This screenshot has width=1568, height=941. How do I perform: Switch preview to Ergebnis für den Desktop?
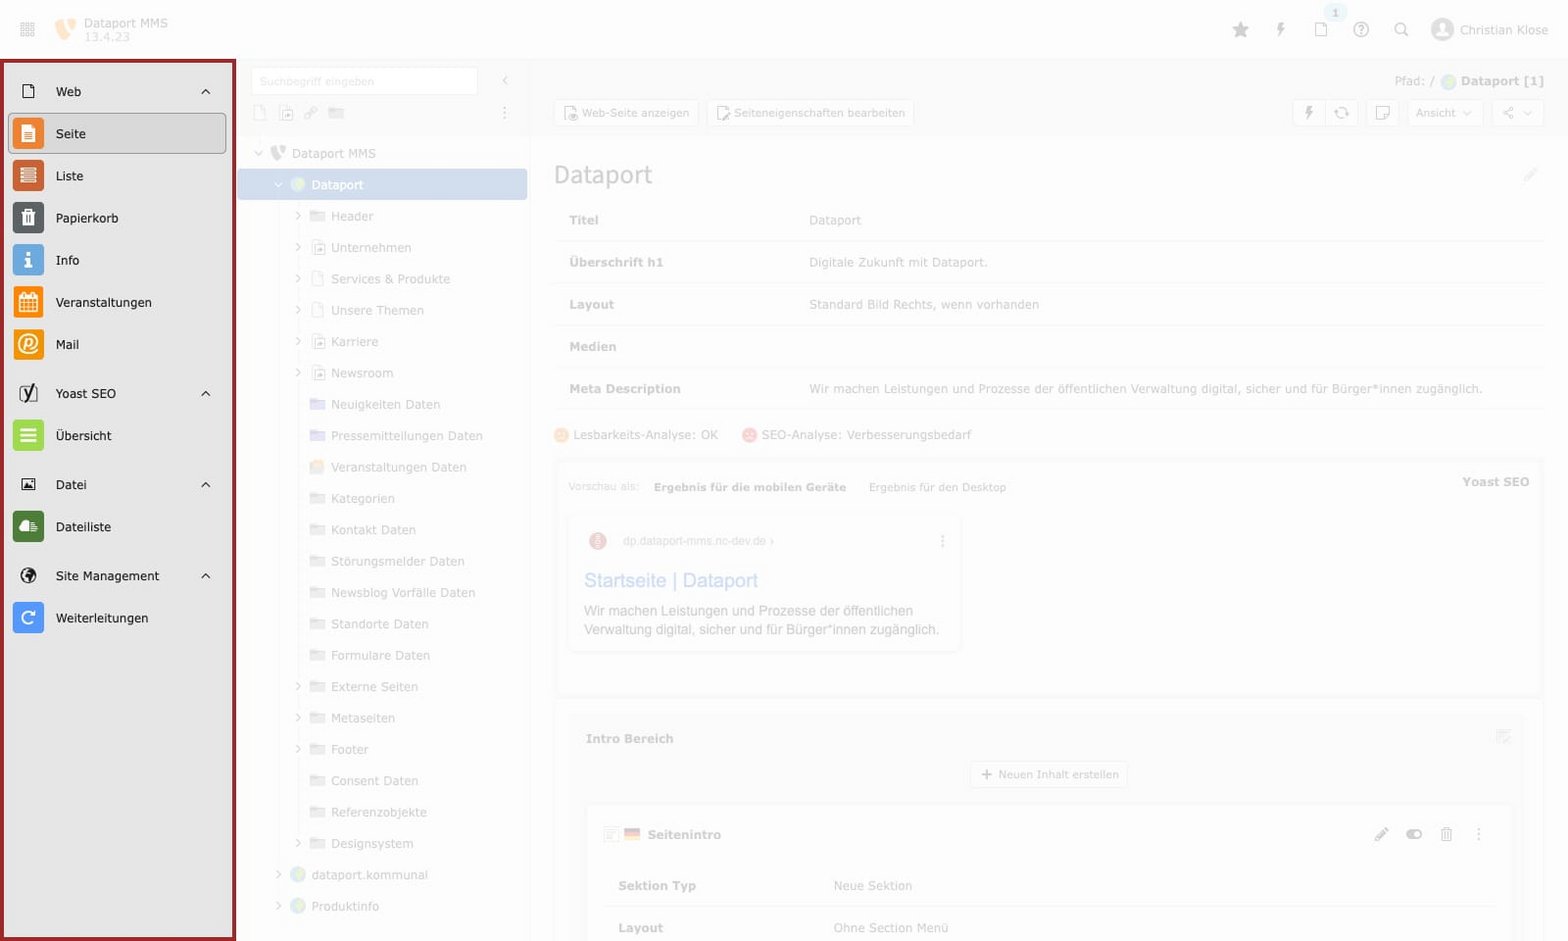point(936,488)
